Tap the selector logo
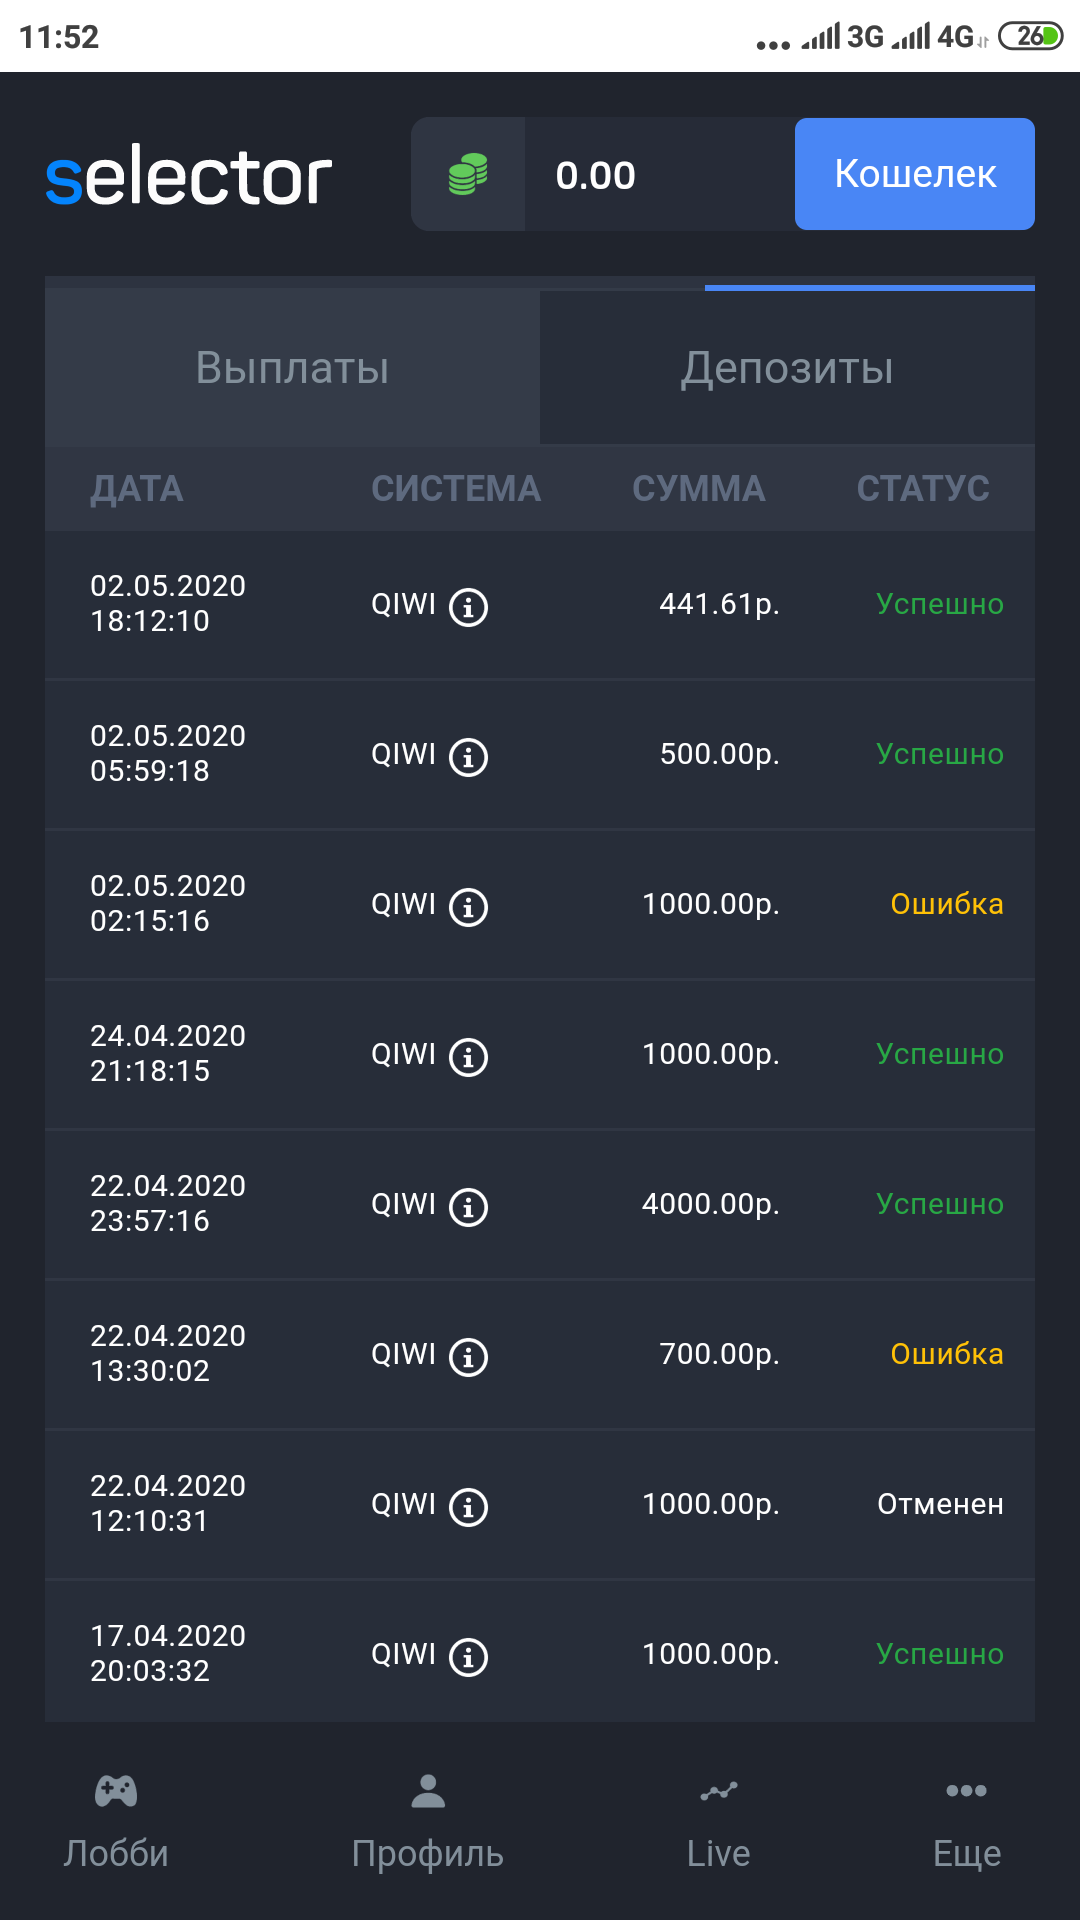 [x=189, y=178]
